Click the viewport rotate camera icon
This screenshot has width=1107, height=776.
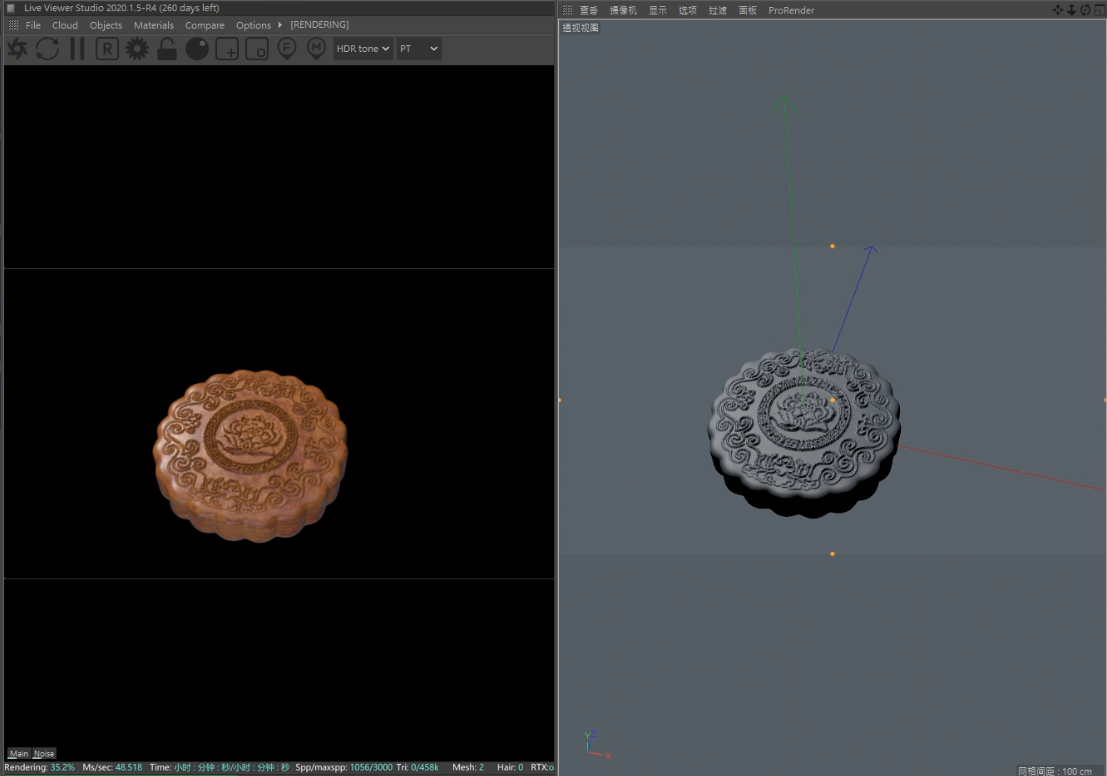[x=1085, y=10]
